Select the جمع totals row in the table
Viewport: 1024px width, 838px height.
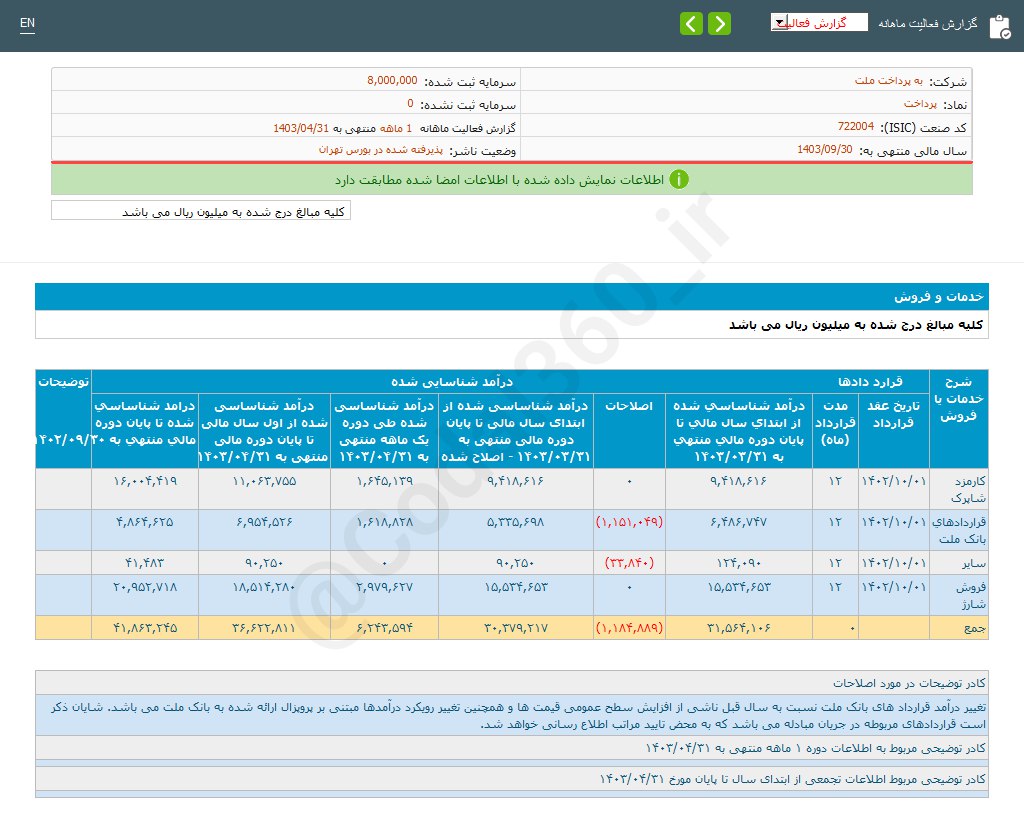(975, 628)
